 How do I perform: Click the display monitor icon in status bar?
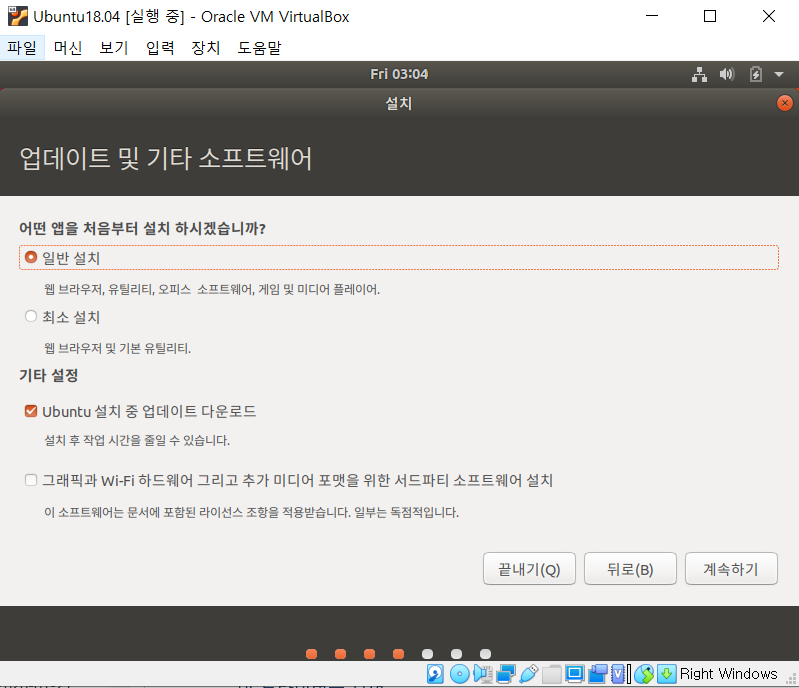(574, 674)
